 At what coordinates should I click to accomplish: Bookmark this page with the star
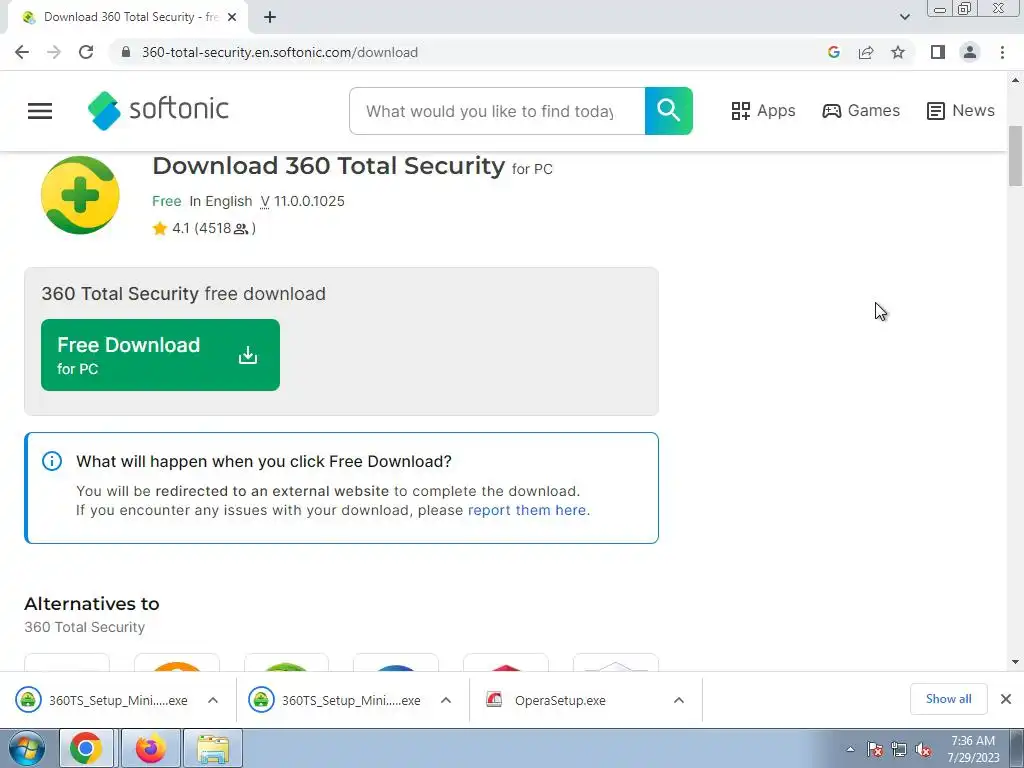coord(898,52)
